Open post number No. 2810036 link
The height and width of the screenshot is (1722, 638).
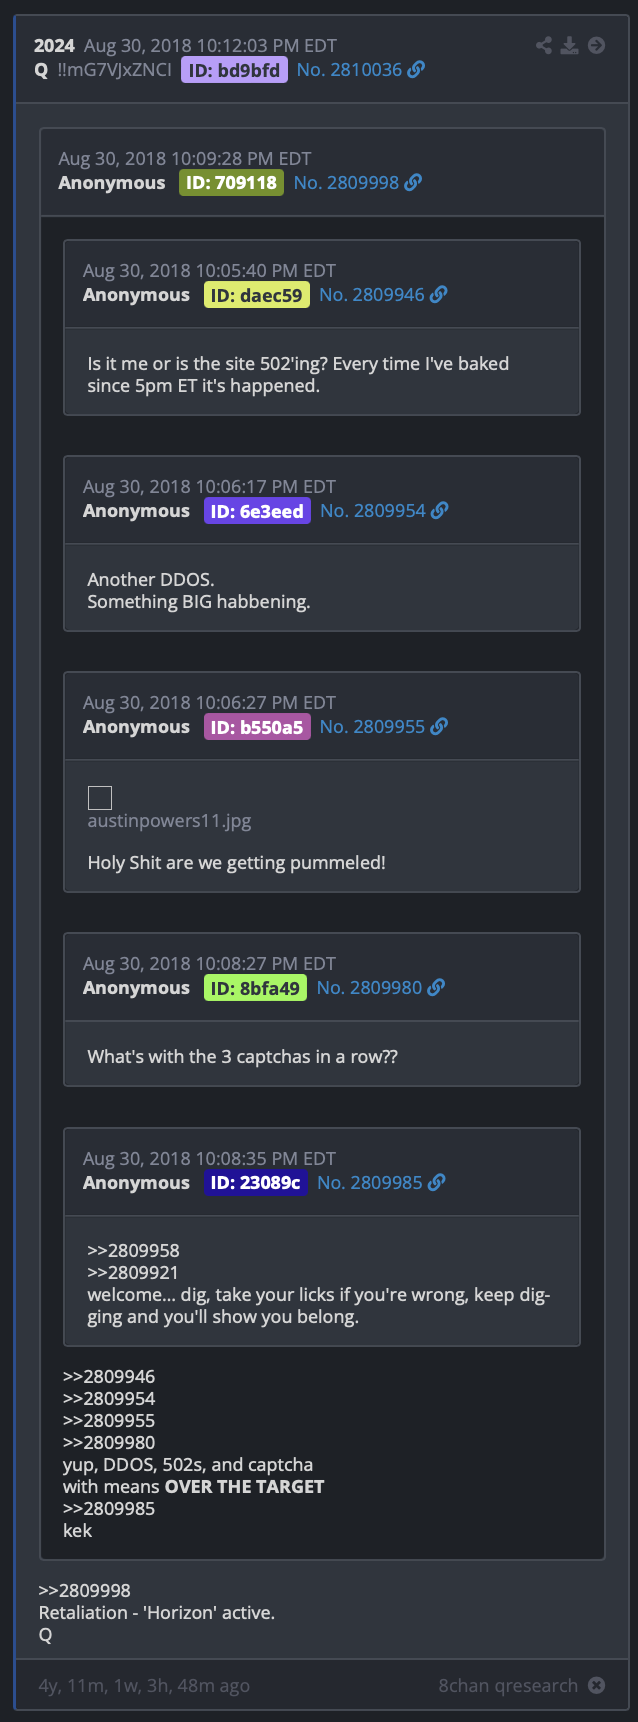[x=349, y=70]
